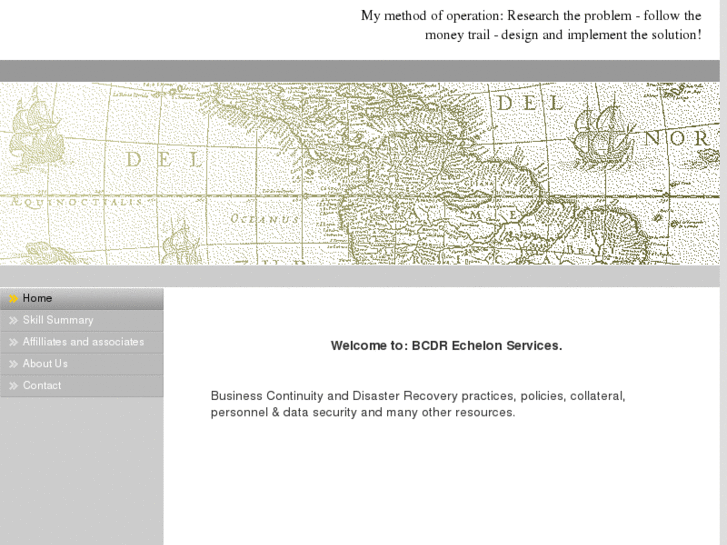Click the chevron icon beside About Us
This screenshot has width=727, height=545.
coord(13,364)
